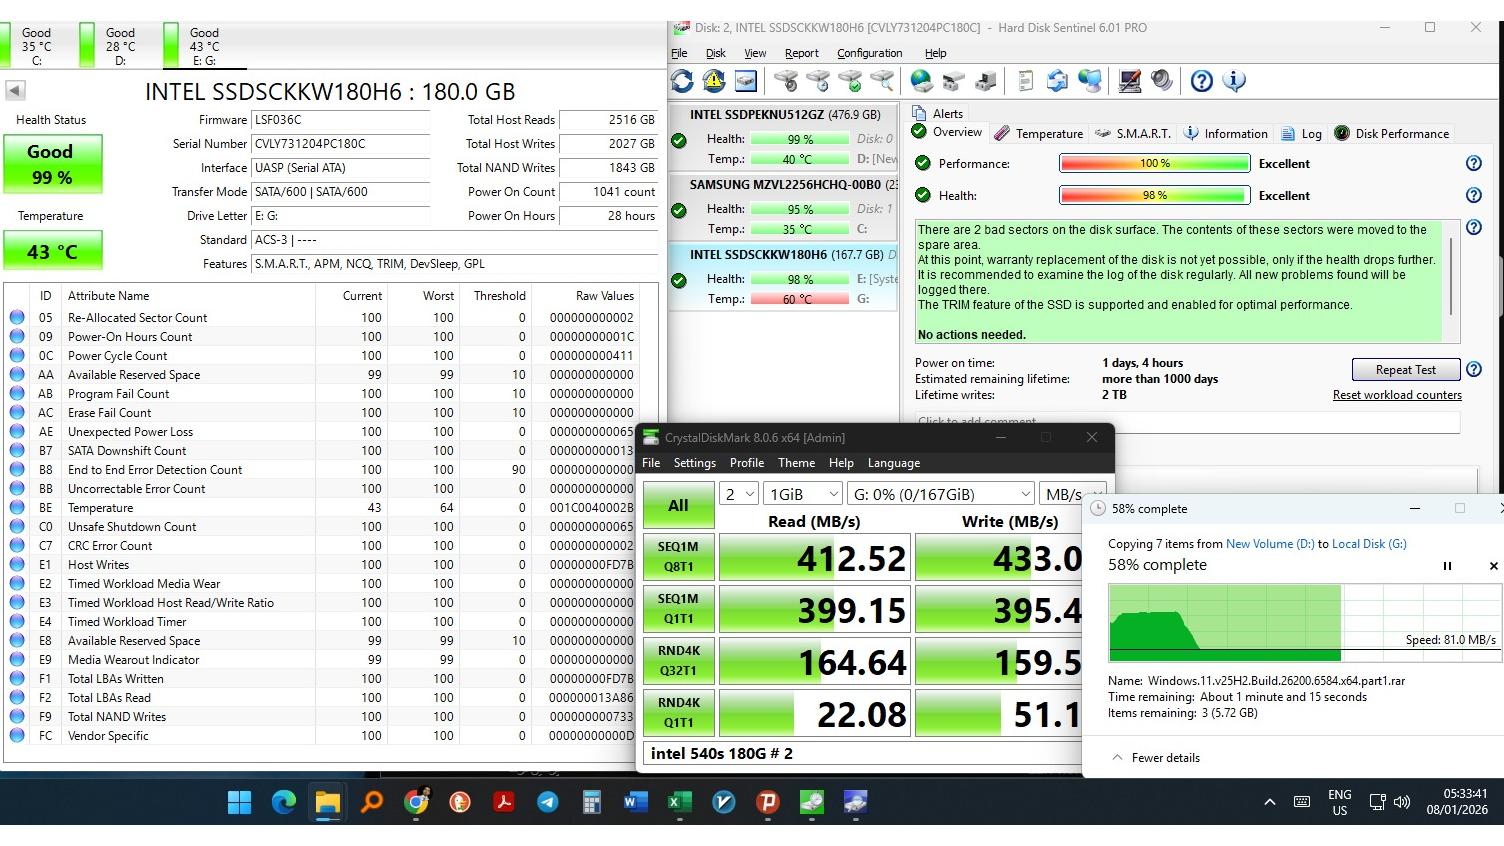Select the SAMSUNG MZVL2256HCHQ disk entry

[x=784, y=185]
